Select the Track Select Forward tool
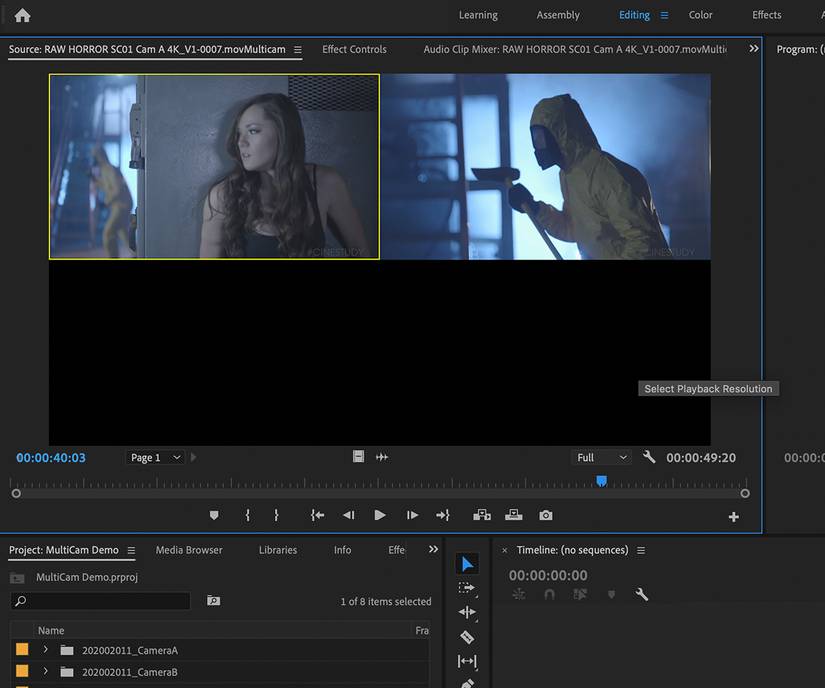This screenshot has width=825, height=688. (x=467, y=587)
